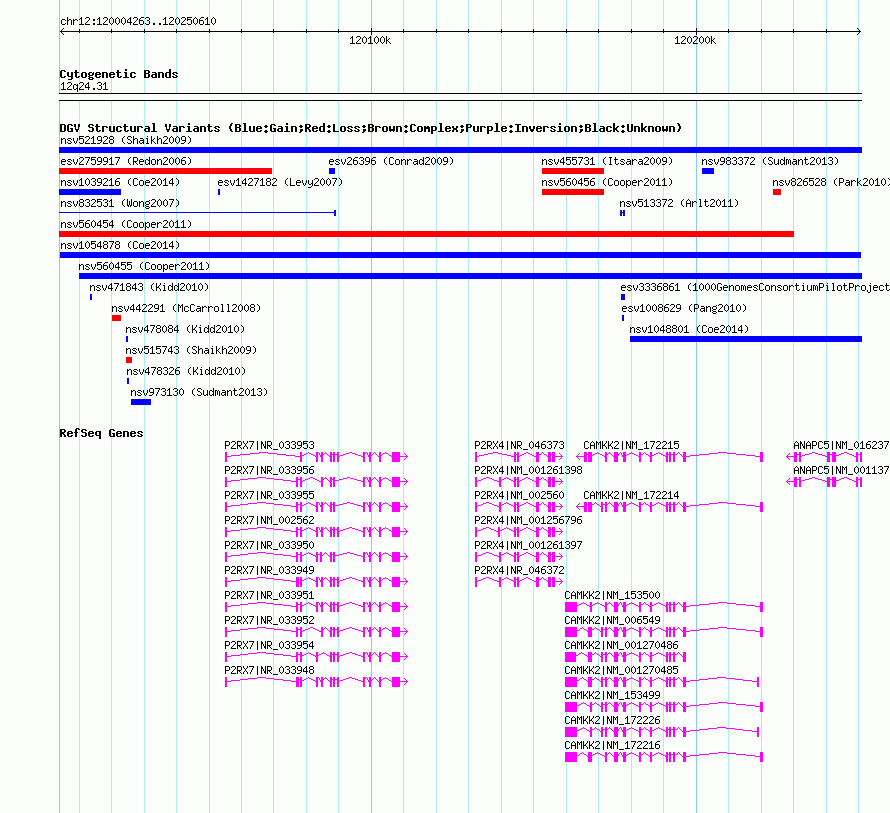Click esv1008629 (Pang2010) label
Image resolution: width=890 pixels, height=813 pixels.
click(684, 308)
